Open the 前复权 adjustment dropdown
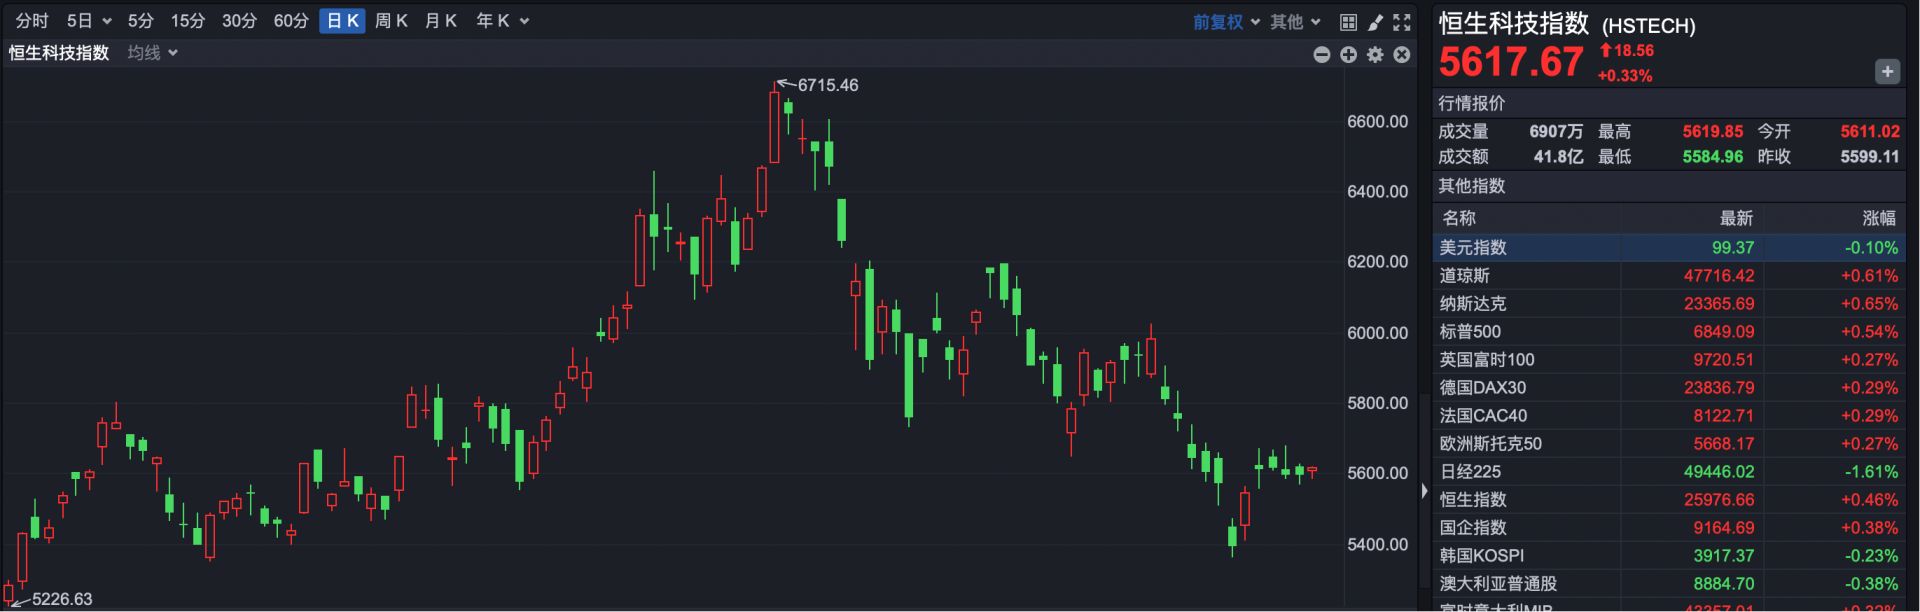The image size is (1920, 612). tap(1226, 22)
